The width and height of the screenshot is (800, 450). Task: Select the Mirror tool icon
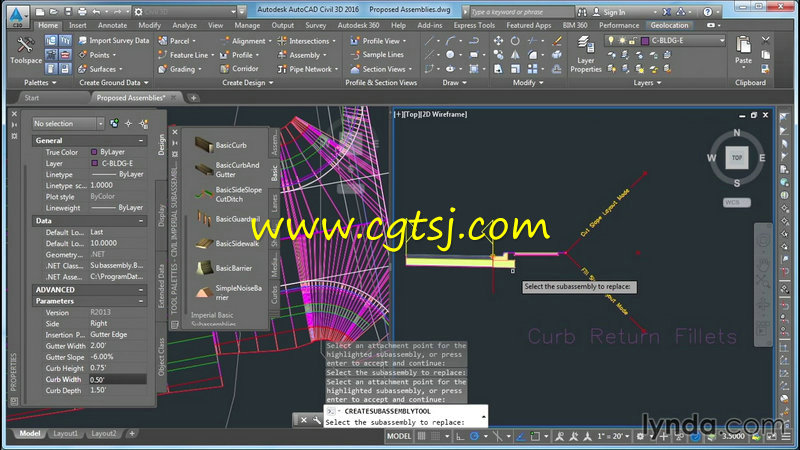click(515, 55)
